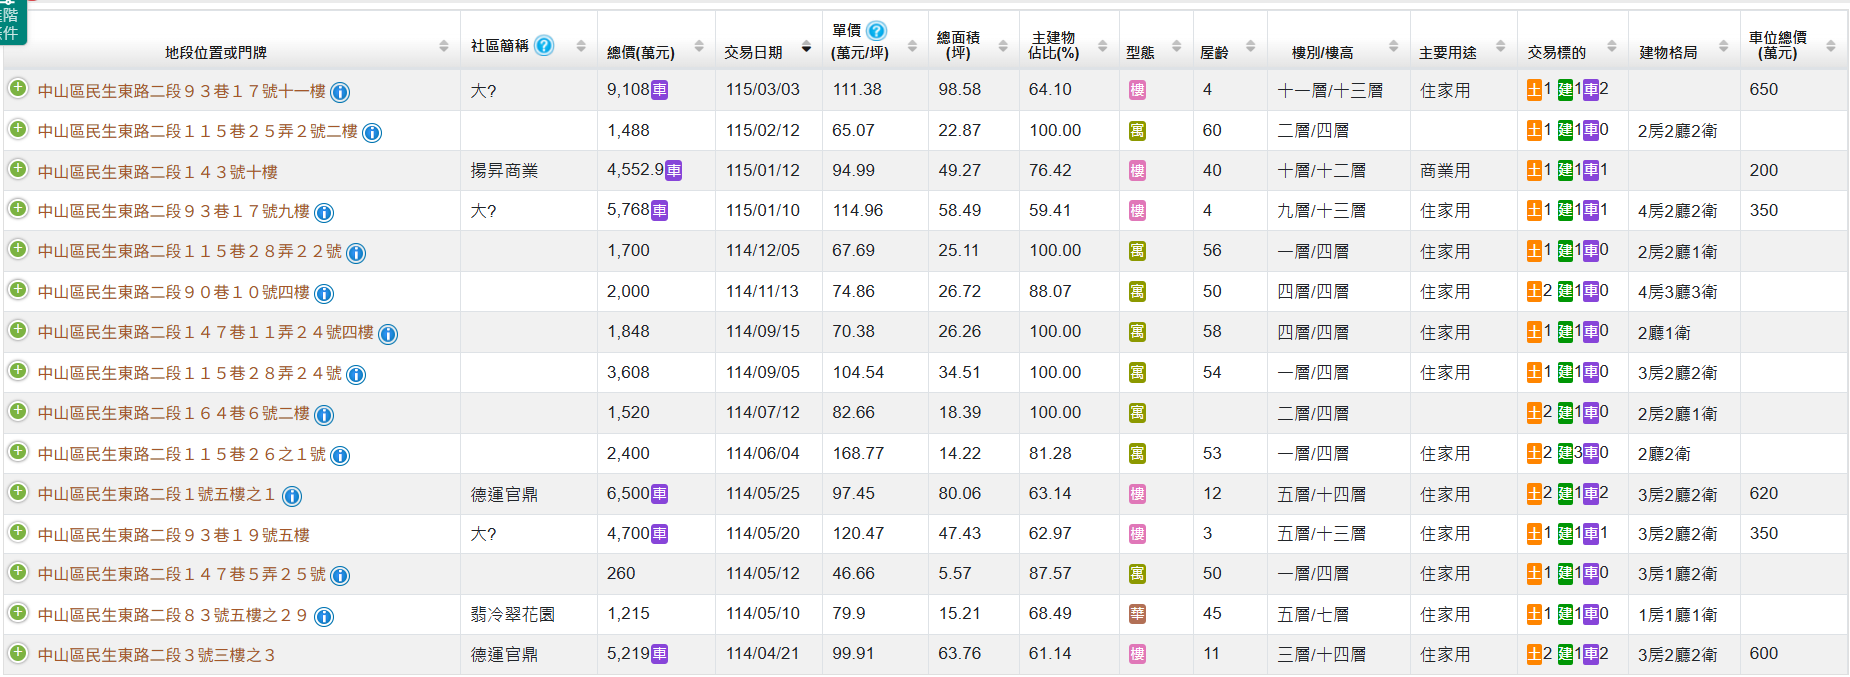The width and height of the screenshot is (1850, 677).
Task: Expand row for 147巷11弄24號四樓
Action: tap(18, 330)
